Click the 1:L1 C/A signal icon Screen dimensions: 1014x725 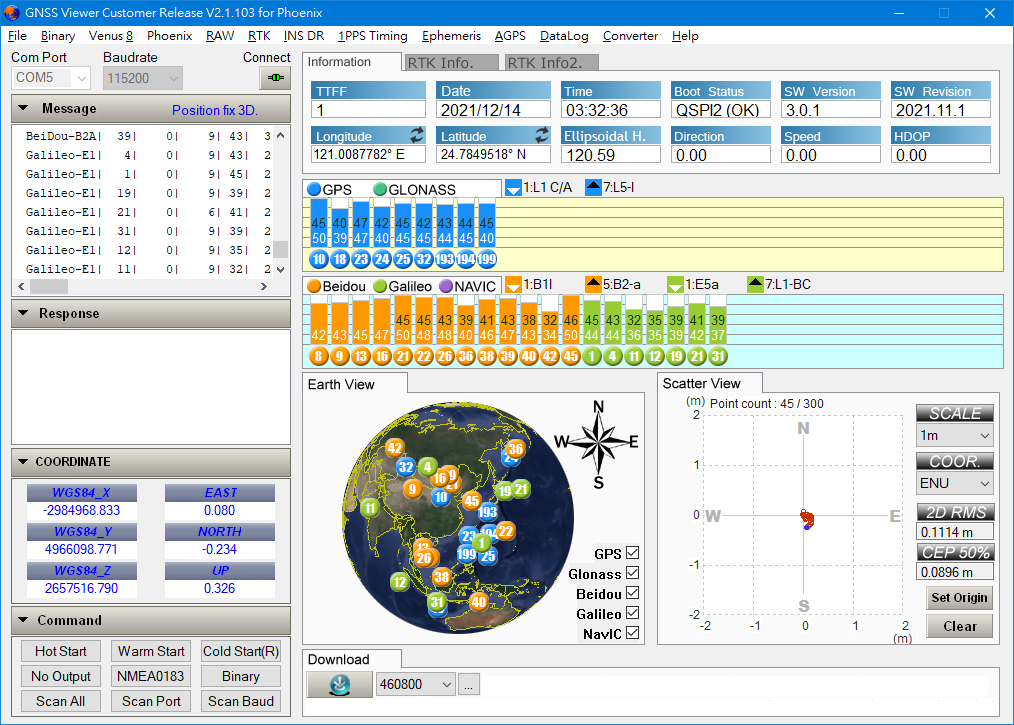coord(513,188)
